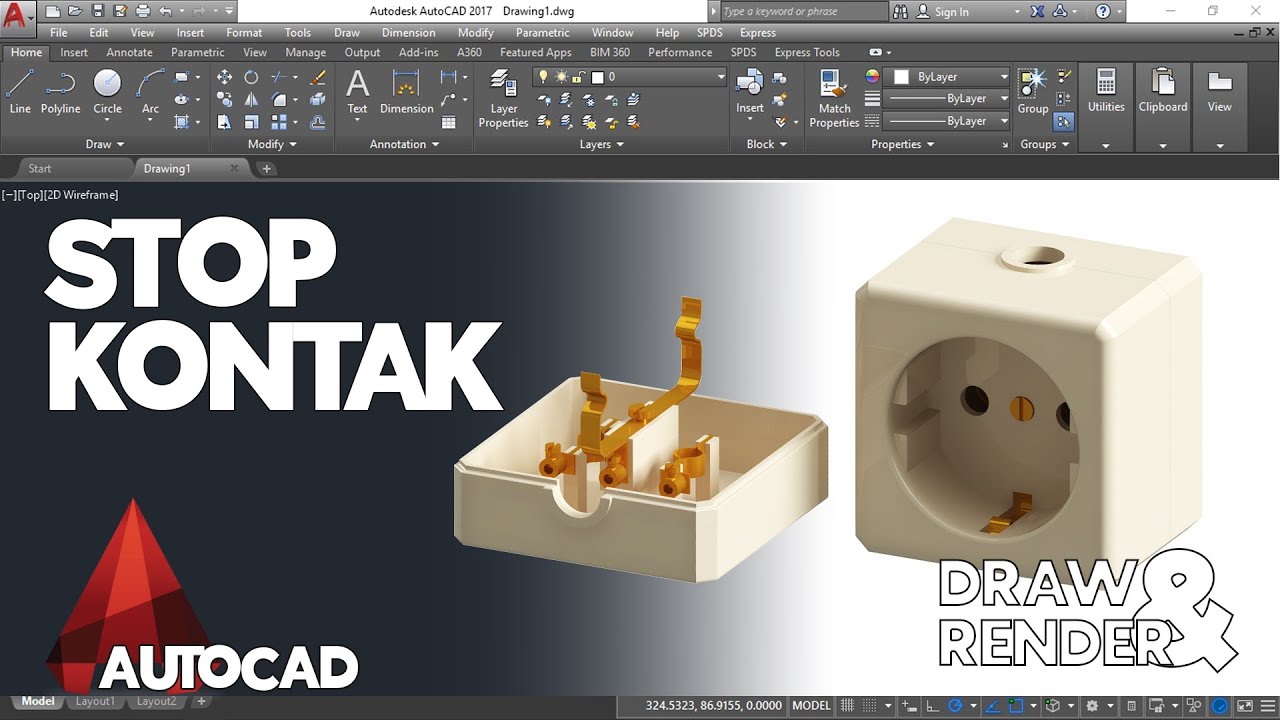Open the layer selection dropdown
Image resolution: width=1280 pixels, height=720 pixels.
[x=631, y=77]
